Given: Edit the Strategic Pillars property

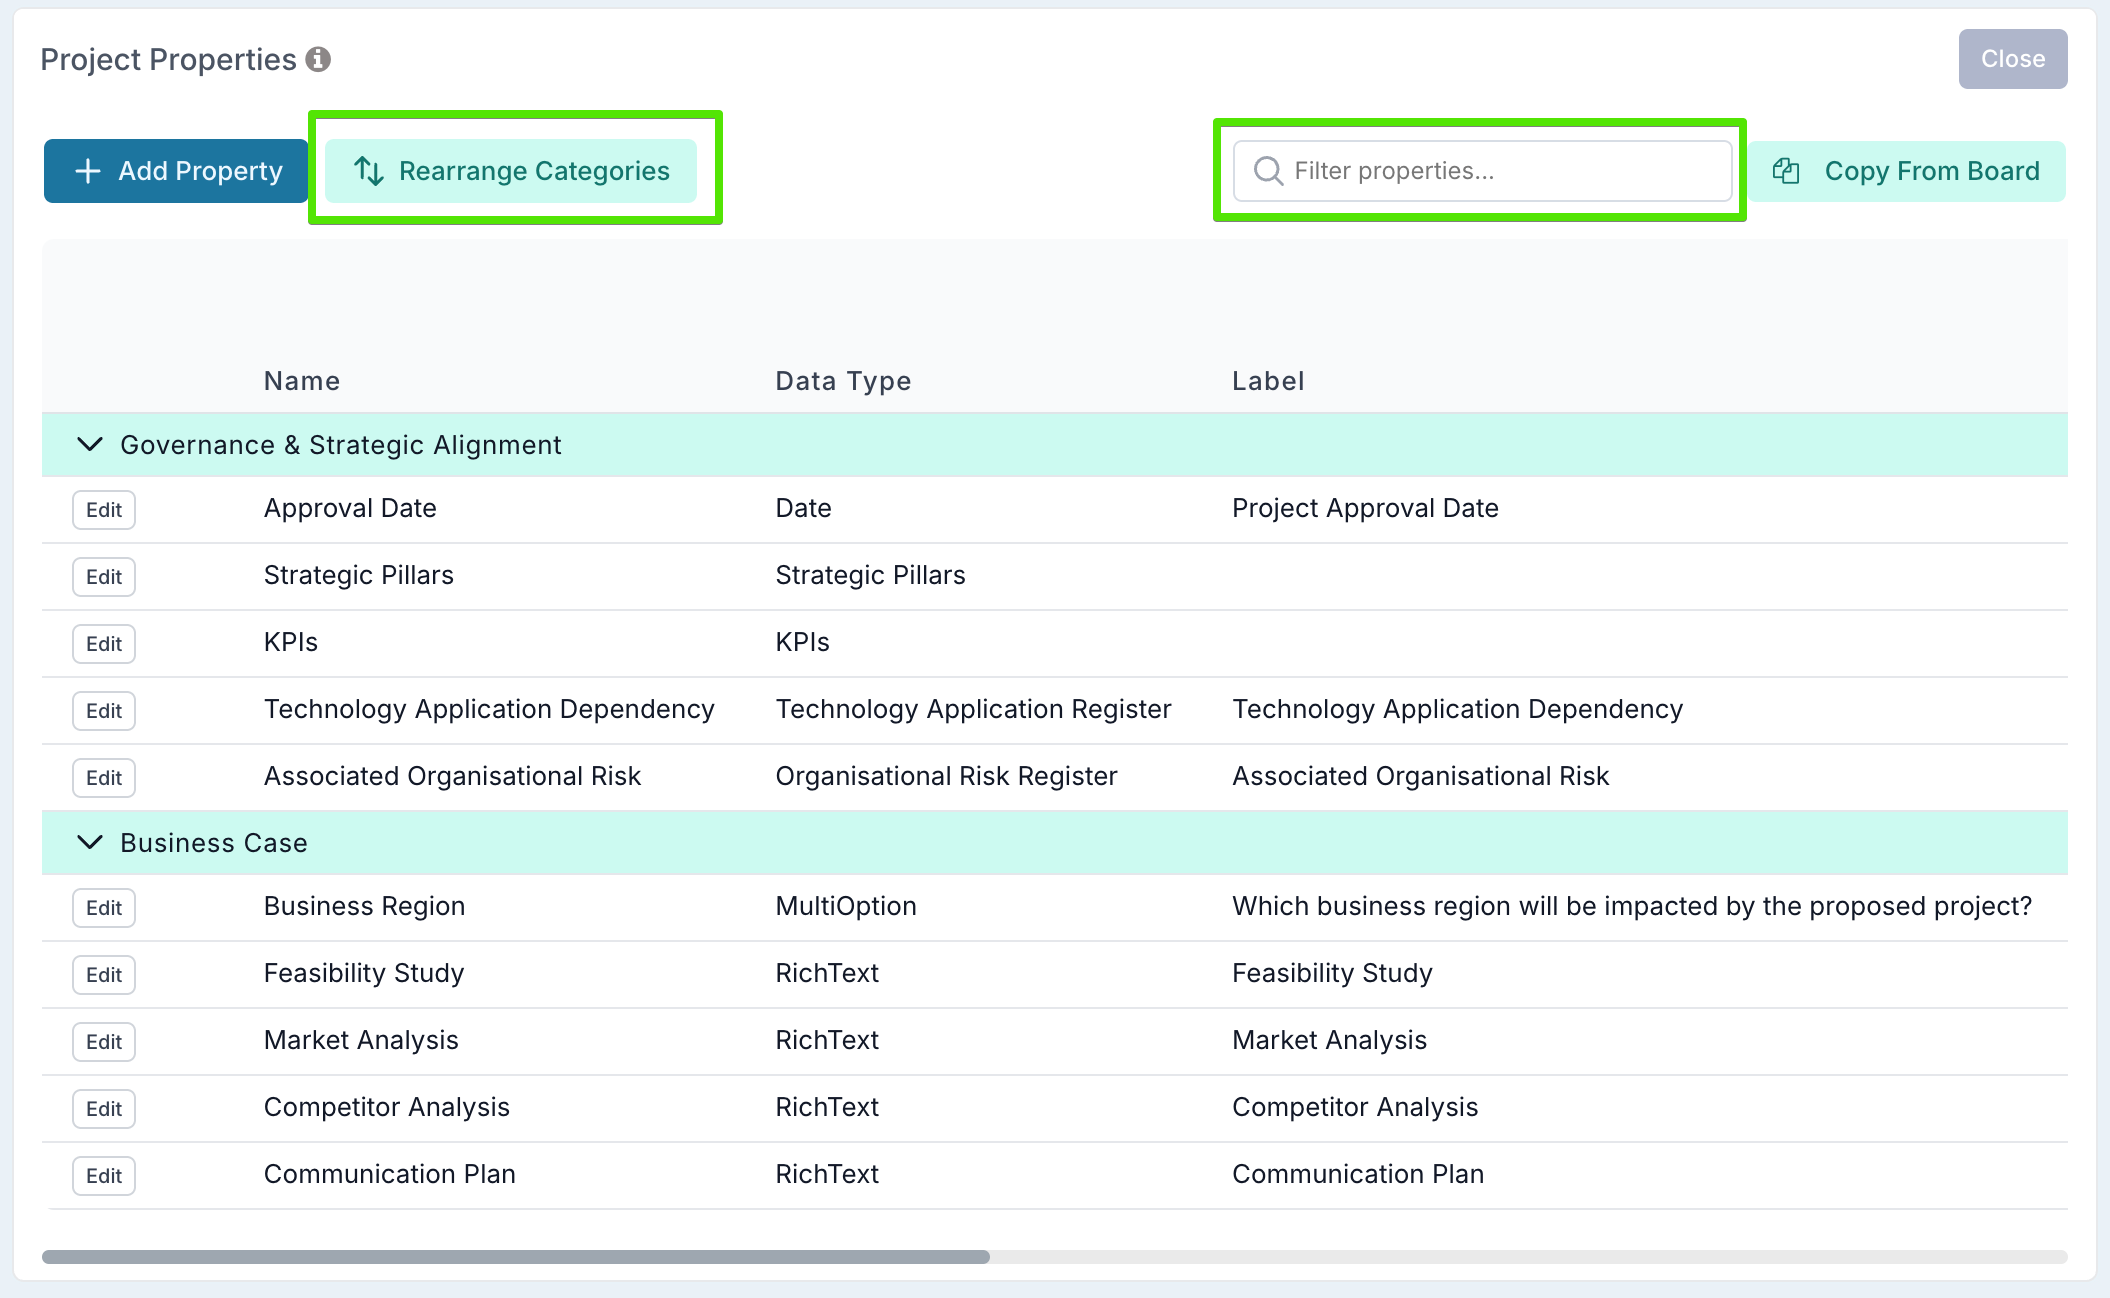Looking at the screenshot, I should pos(104,577).
